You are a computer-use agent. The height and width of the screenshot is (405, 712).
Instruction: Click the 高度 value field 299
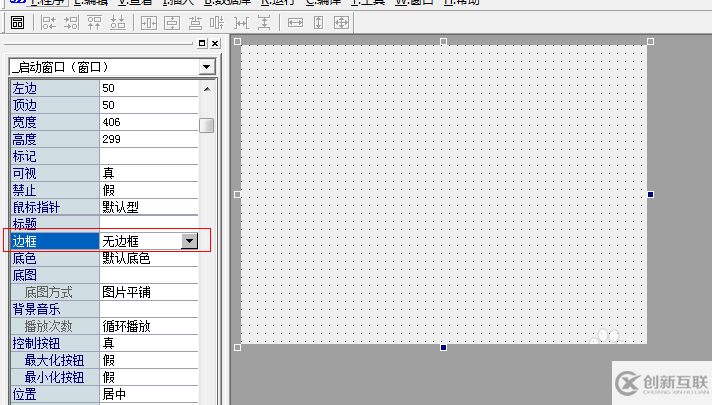point(148,139)
